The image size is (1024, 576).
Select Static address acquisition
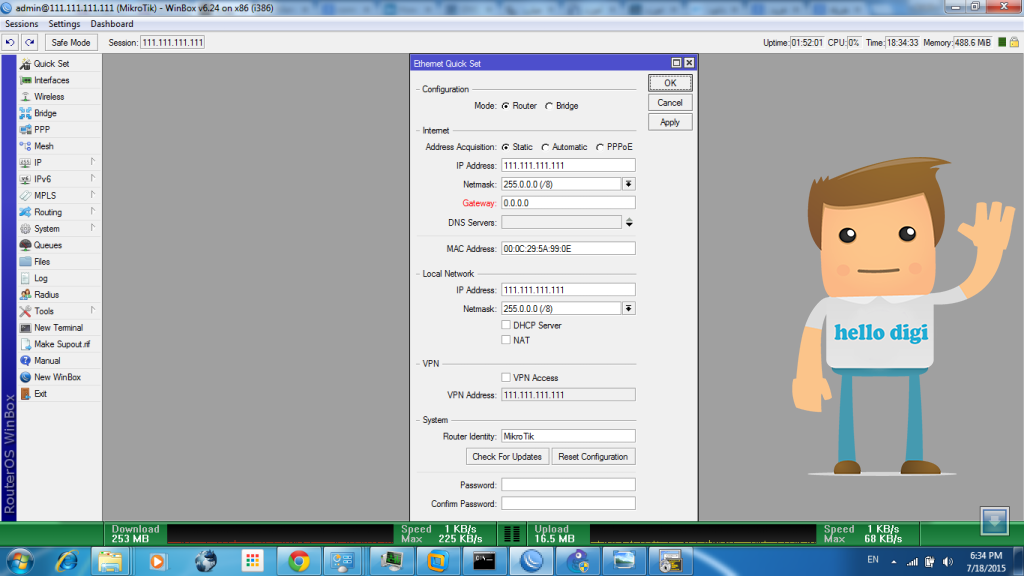click(x=505, y=148)
